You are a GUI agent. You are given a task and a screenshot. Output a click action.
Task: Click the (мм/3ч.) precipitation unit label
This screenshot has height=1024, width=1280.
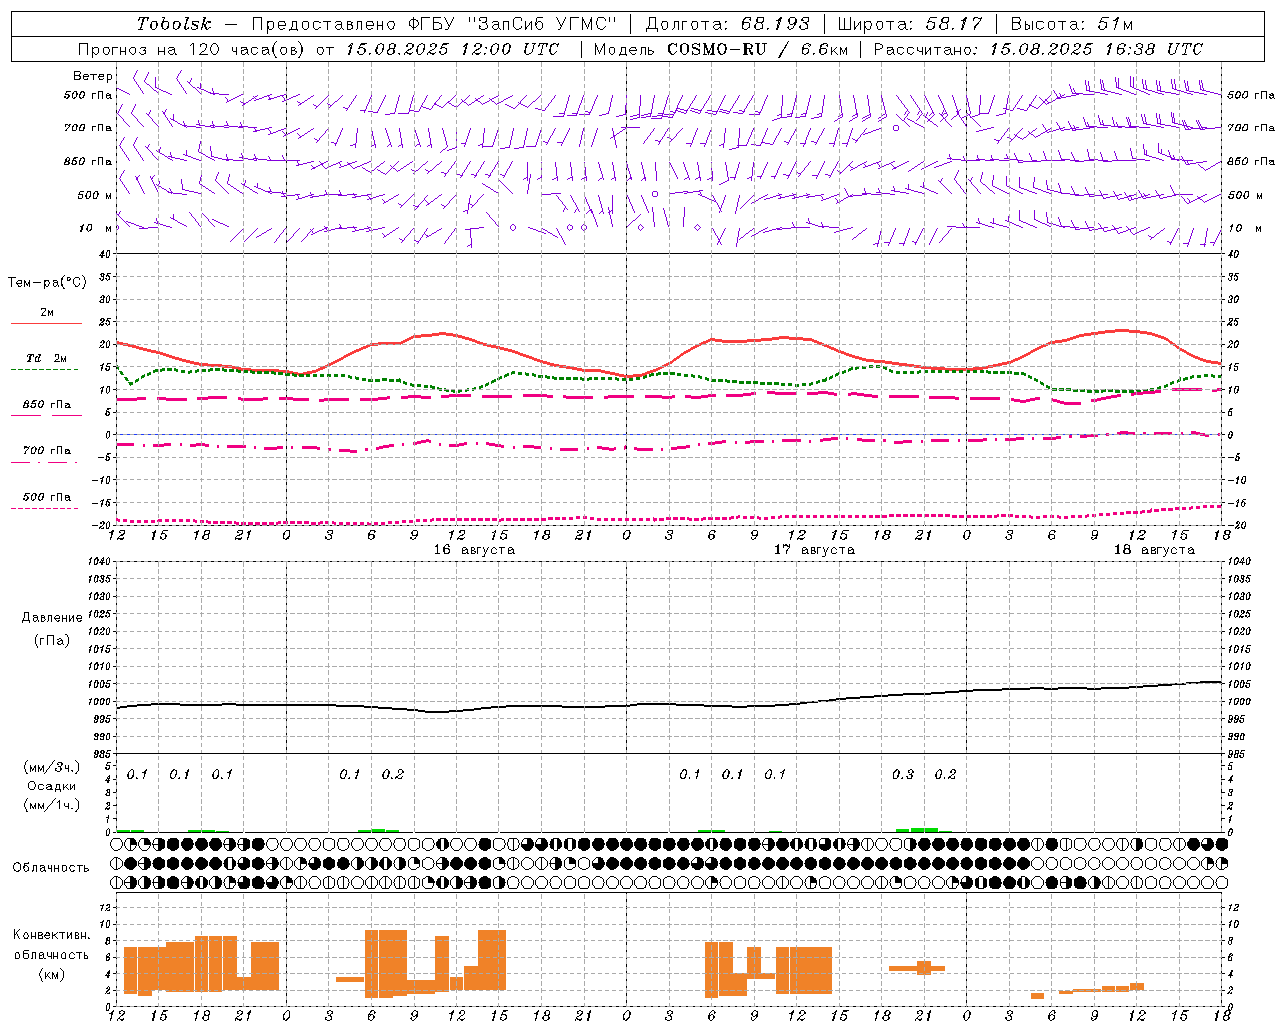(52, 767)
